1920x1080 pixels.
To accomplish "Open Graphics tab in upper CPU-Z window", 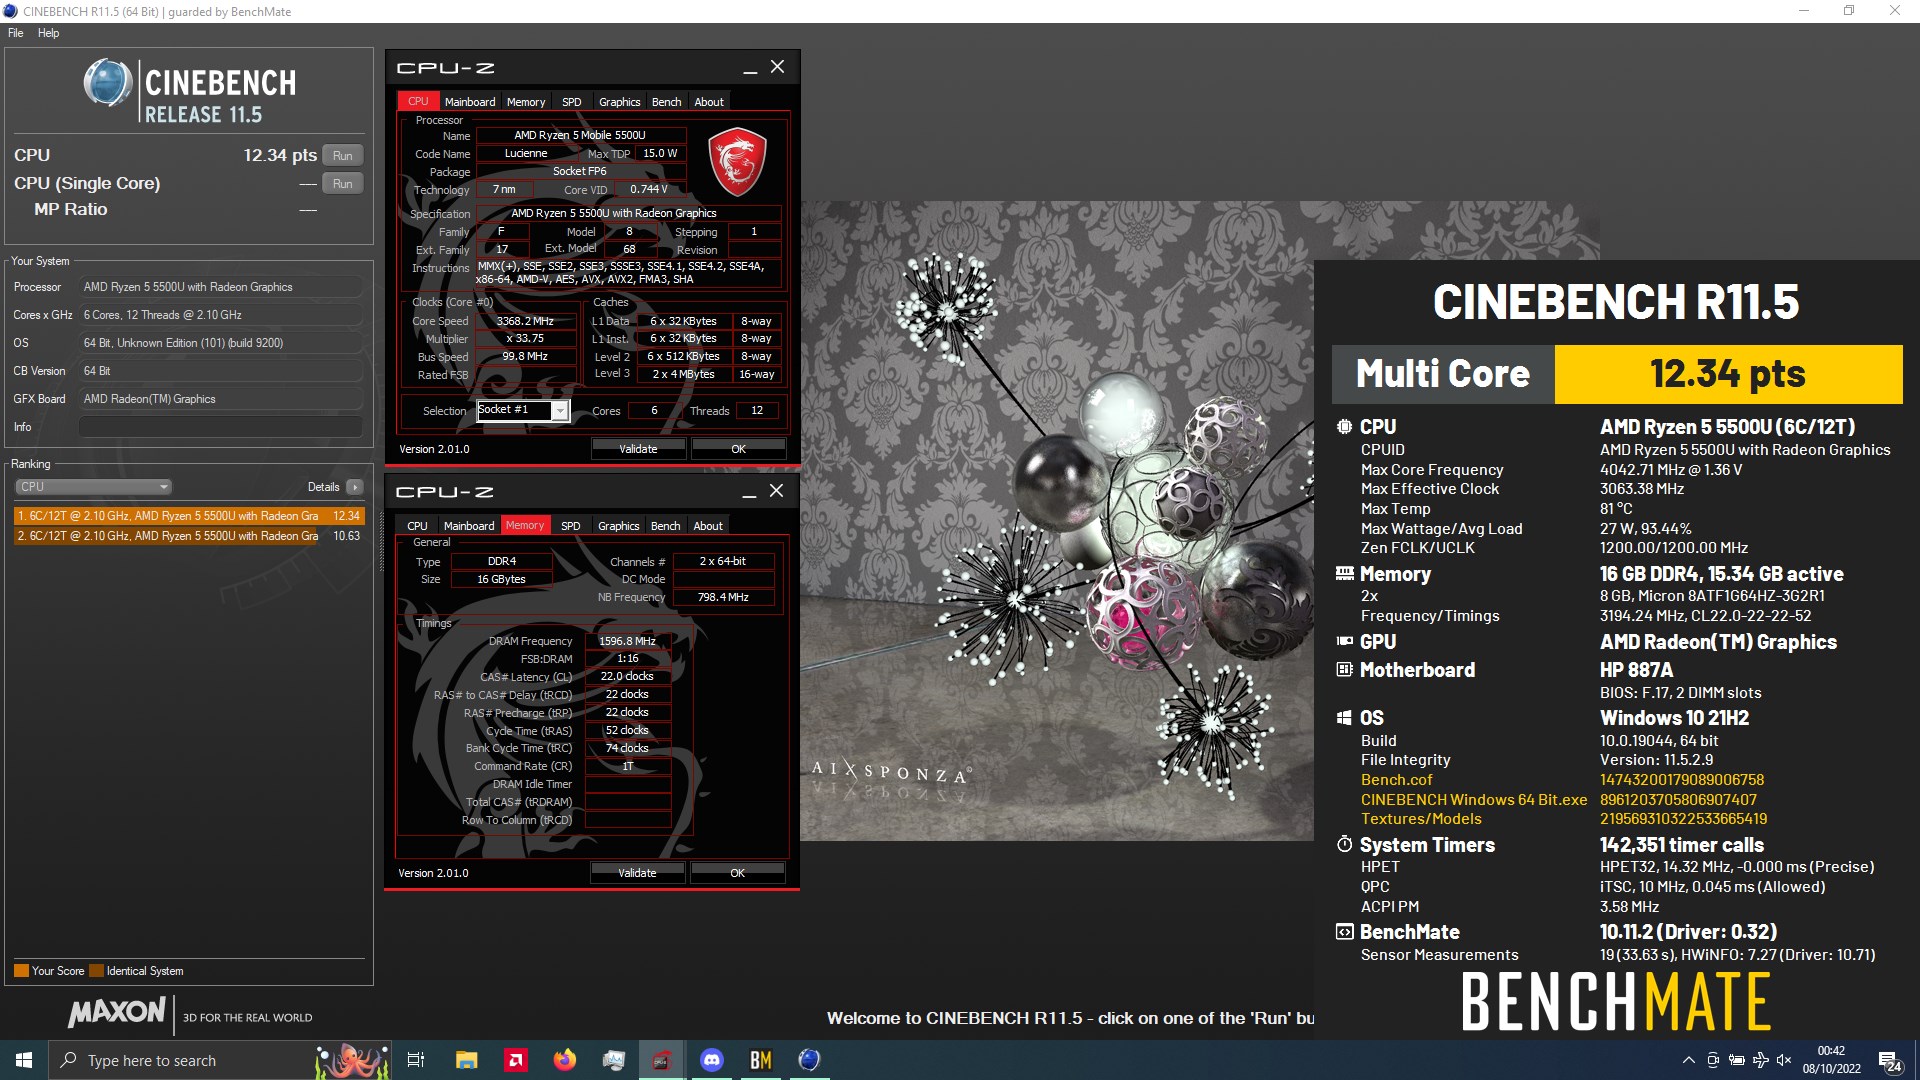I will tap(619, 102).
